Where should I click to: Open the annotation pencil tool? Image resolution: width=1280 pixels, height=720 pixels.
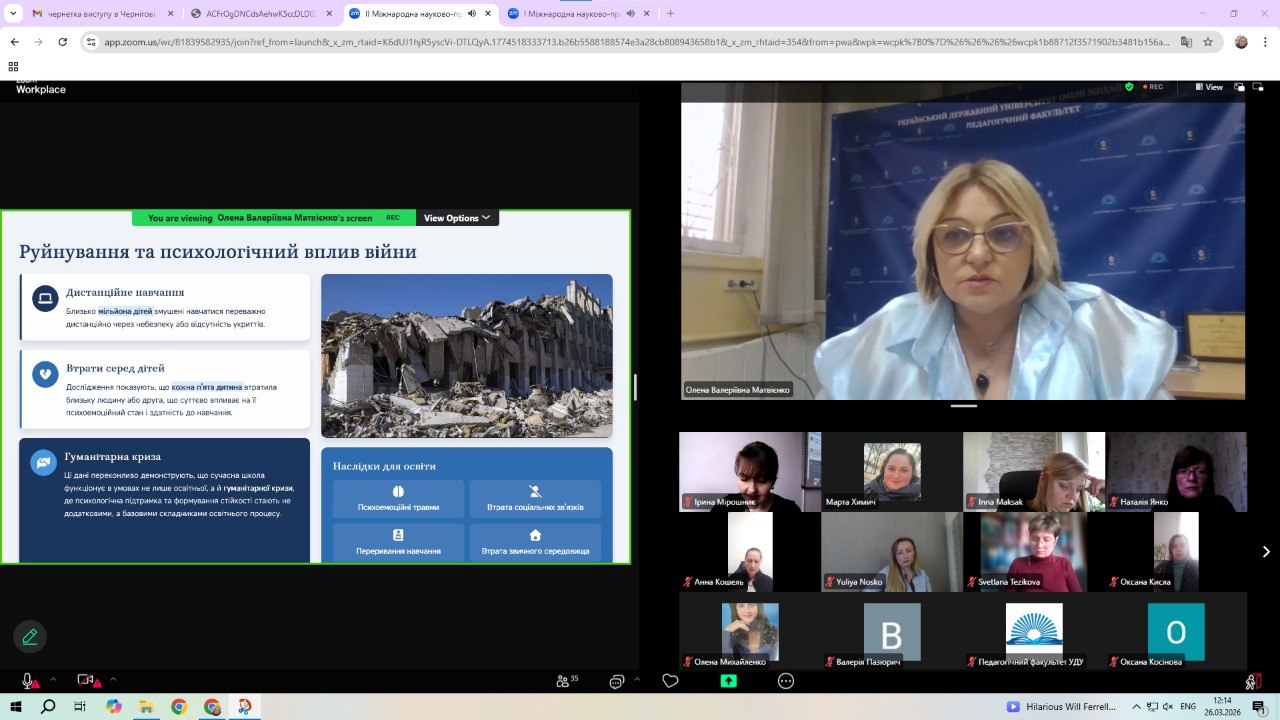click(30, 636)
